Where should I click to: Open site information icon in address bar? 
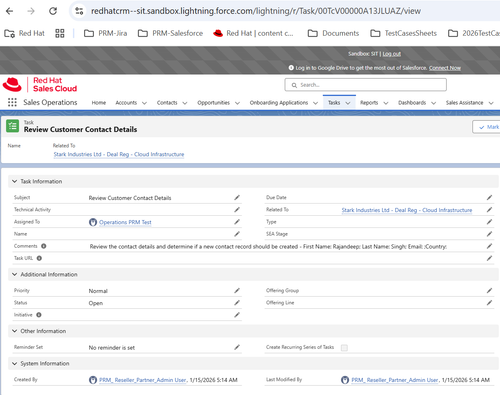click(79, 11)
